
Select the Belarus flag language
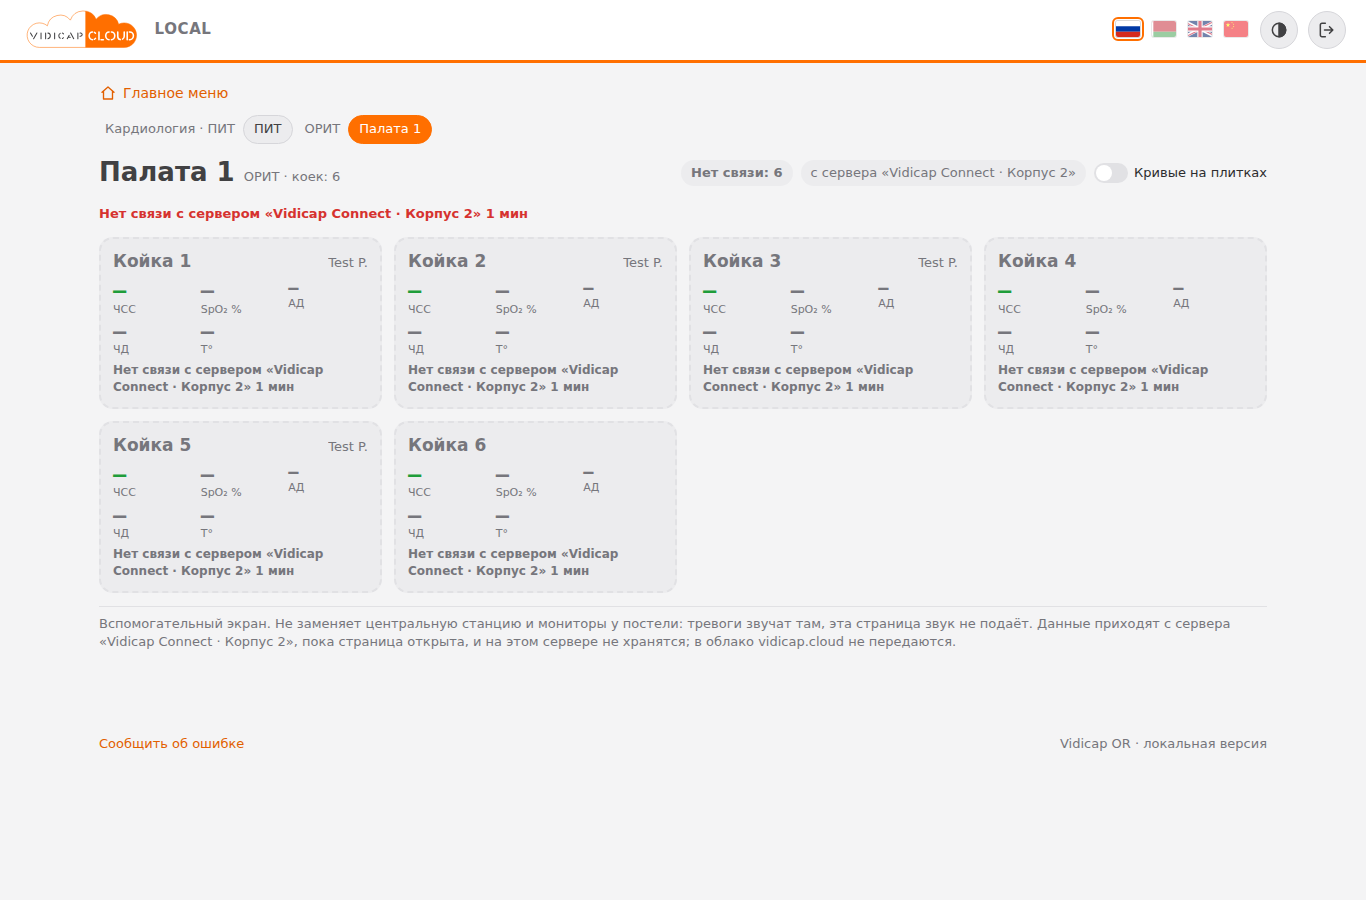tap(1164, 29)
